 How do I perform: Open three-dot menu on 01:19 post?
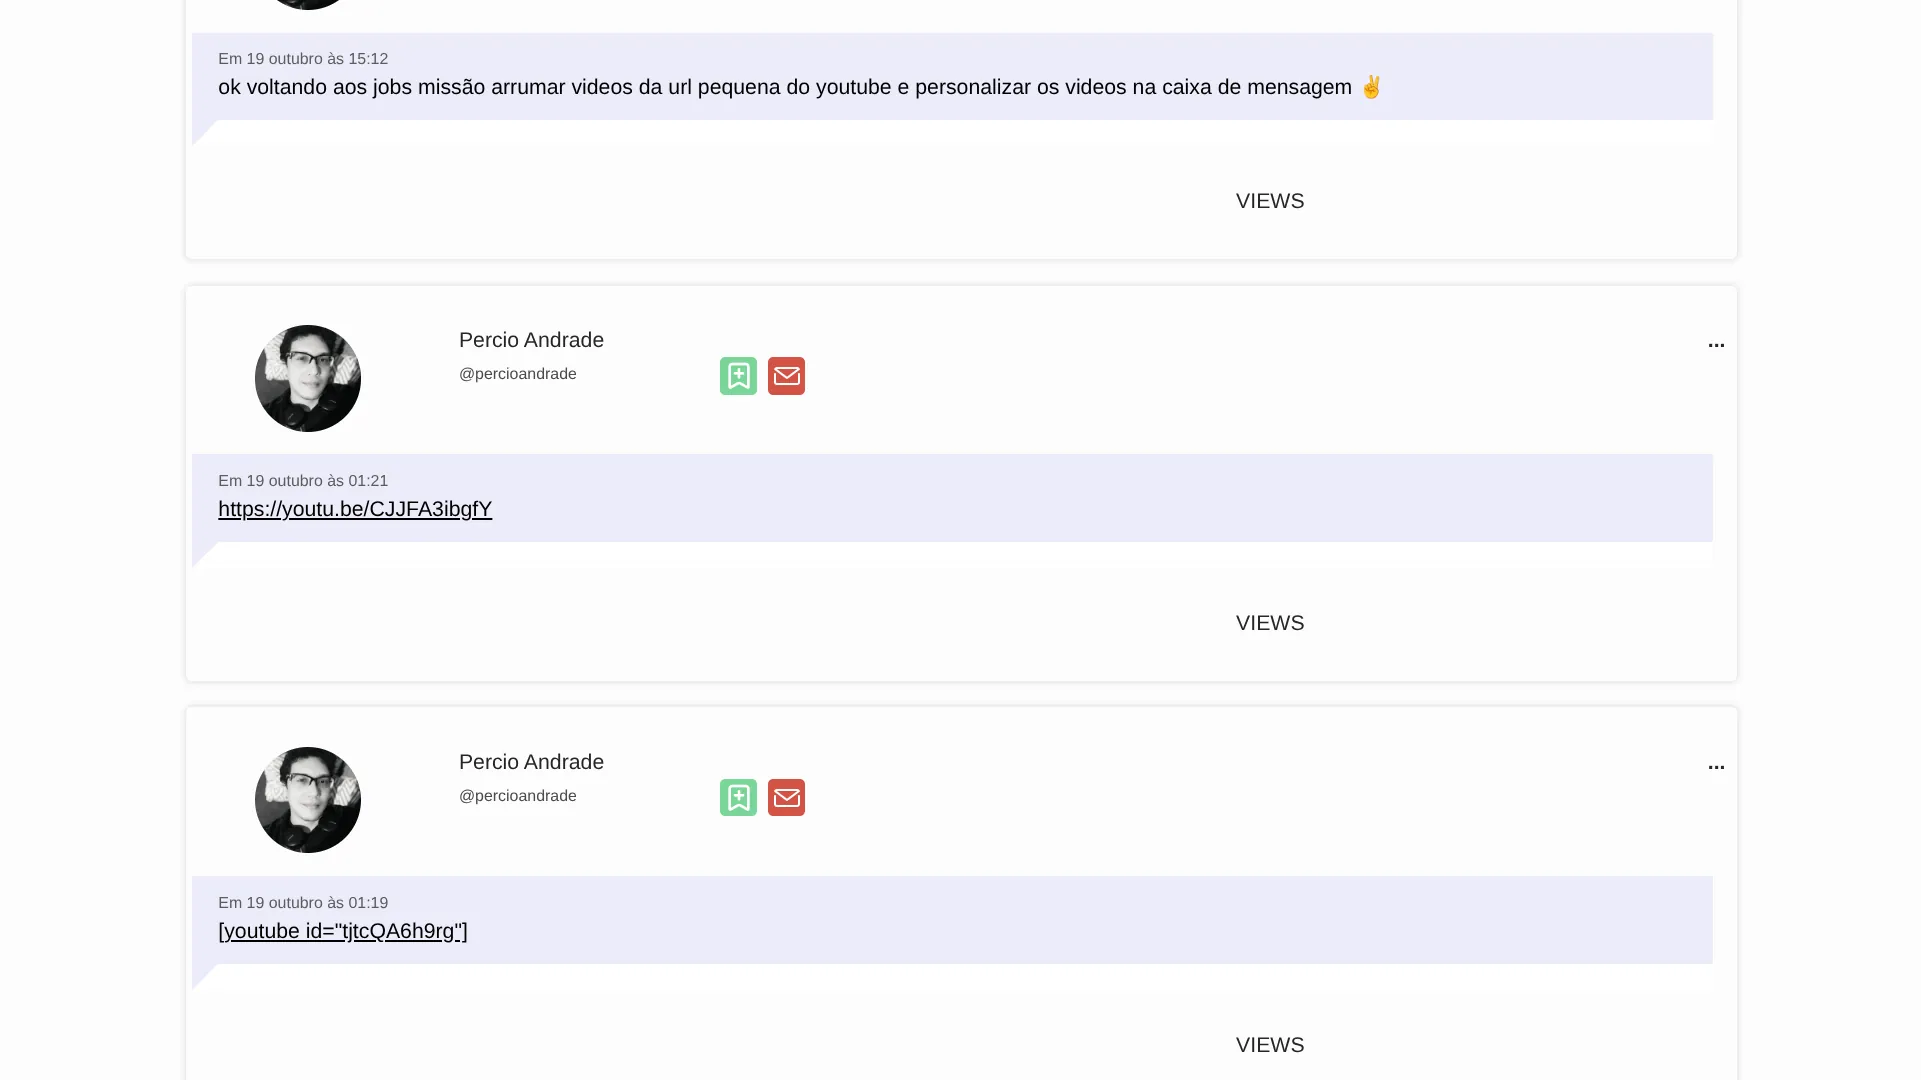(x=1716, y=767)
